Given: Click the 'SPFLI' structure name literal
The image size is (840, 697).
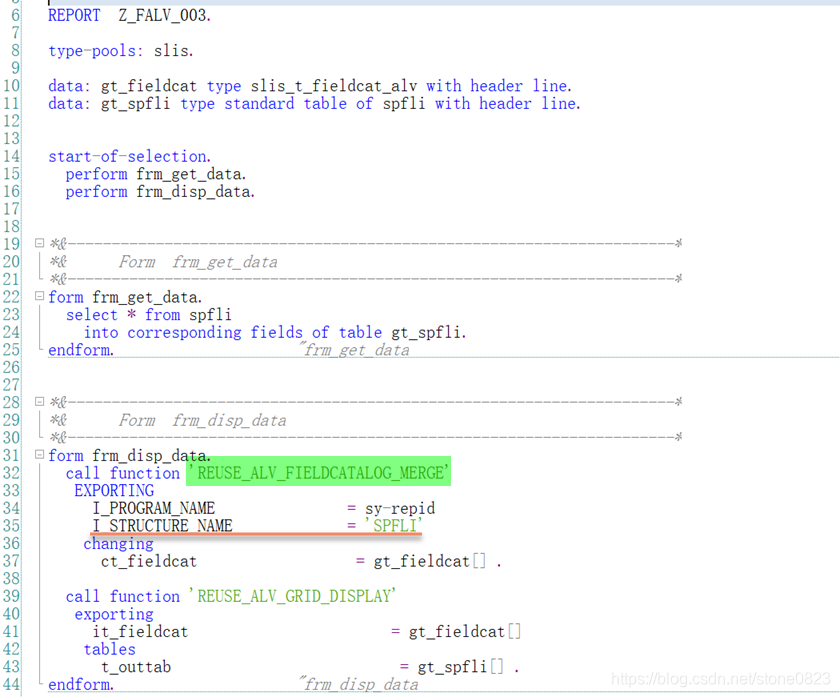Looking at the screenshot, I should click(x=394, y=525).
